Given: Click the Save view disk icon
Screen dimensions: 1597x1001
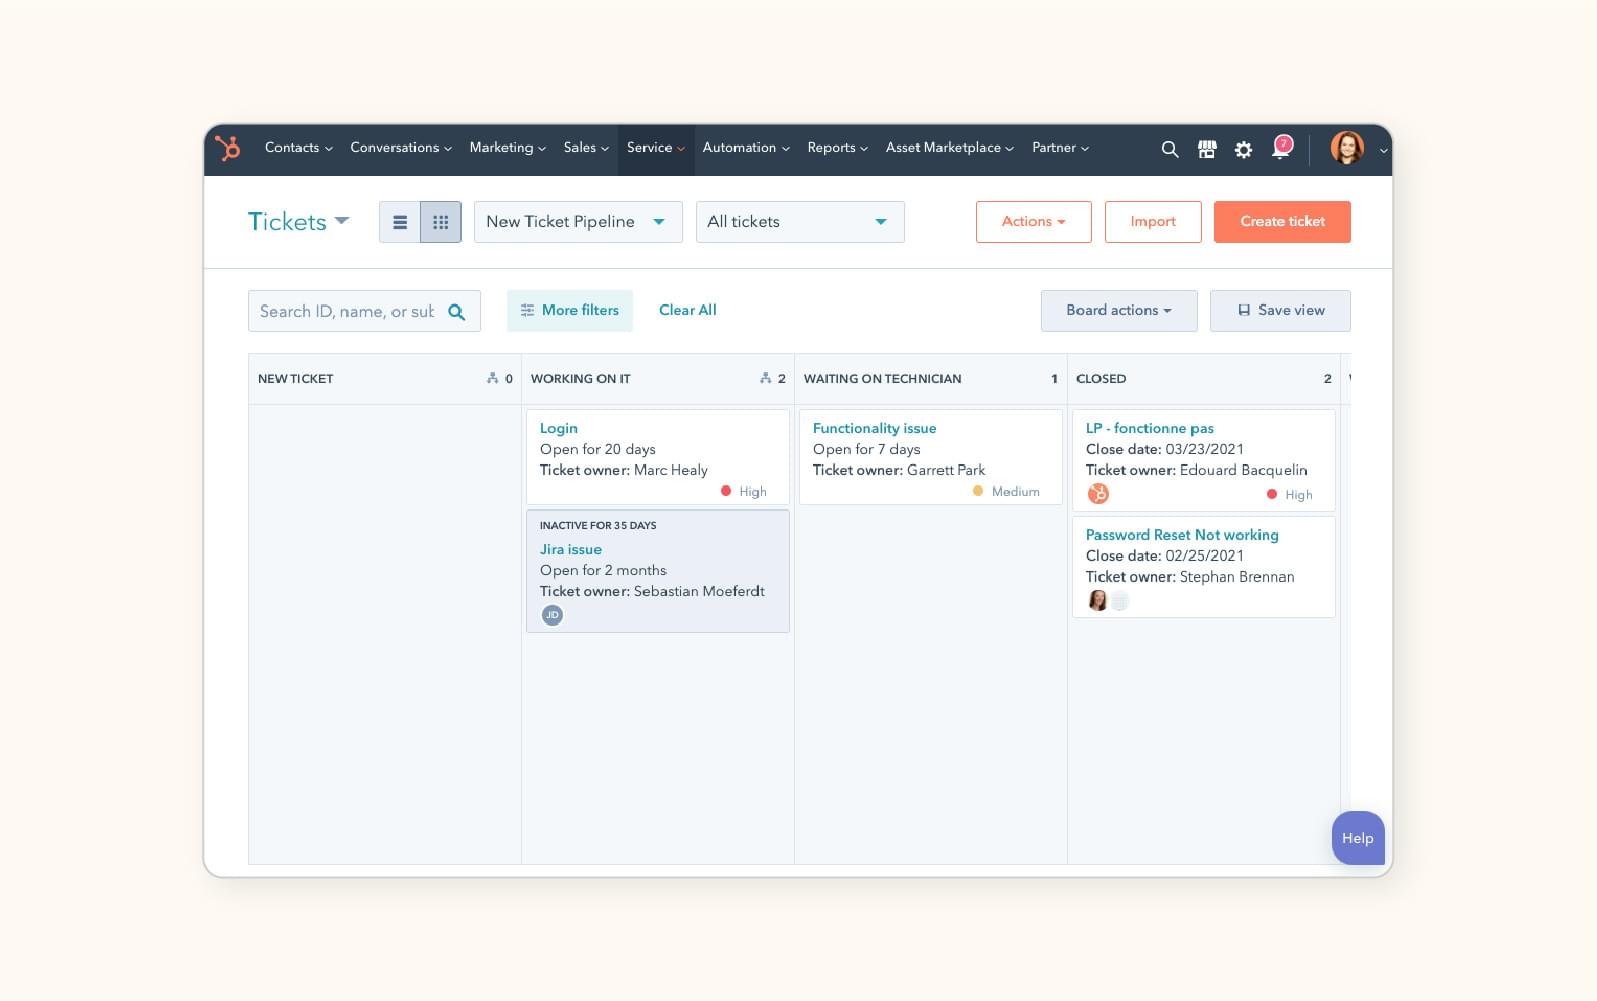Looking at the screenshot, I should pyautogui.click(x=1244, y=310).
